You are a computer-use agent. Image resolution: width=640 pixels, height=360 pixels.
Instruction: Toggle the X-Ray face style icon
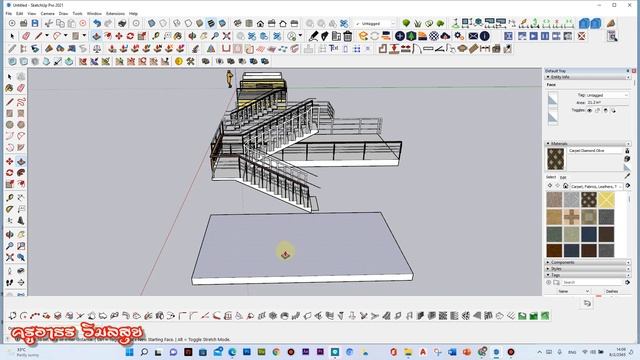(151, 23)
